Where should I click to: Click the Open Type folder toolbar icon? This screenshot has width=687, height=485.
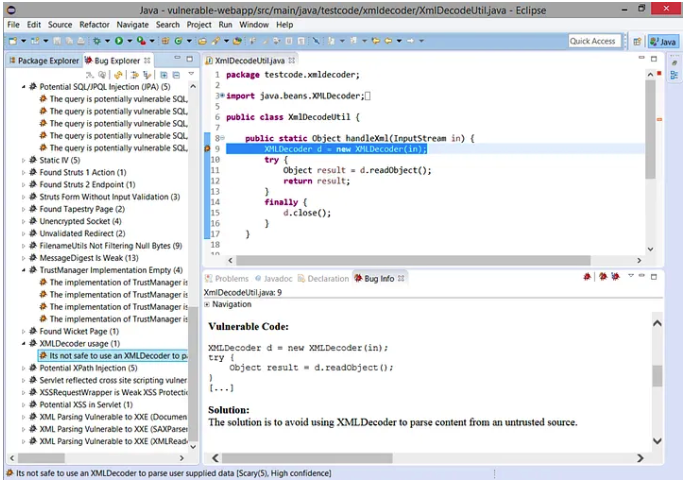[x=202, y=41]
